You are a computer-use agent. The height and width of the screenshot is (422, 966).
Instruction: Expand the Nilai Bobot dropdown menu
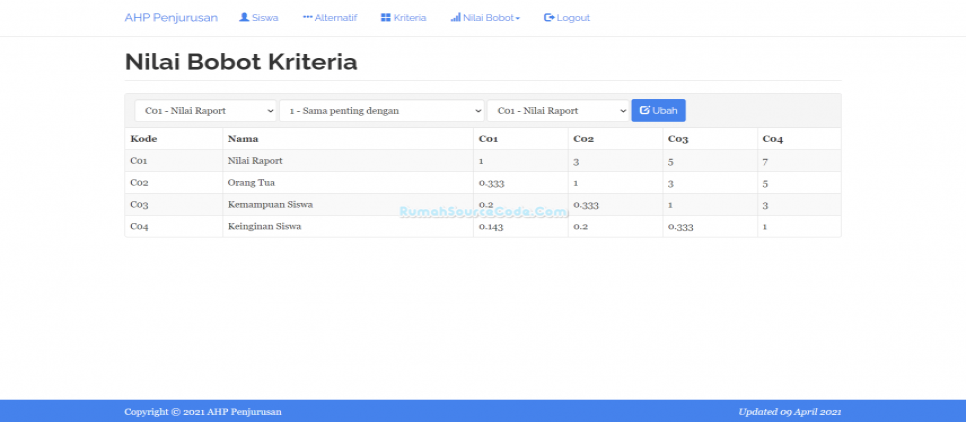click(485, 18)
